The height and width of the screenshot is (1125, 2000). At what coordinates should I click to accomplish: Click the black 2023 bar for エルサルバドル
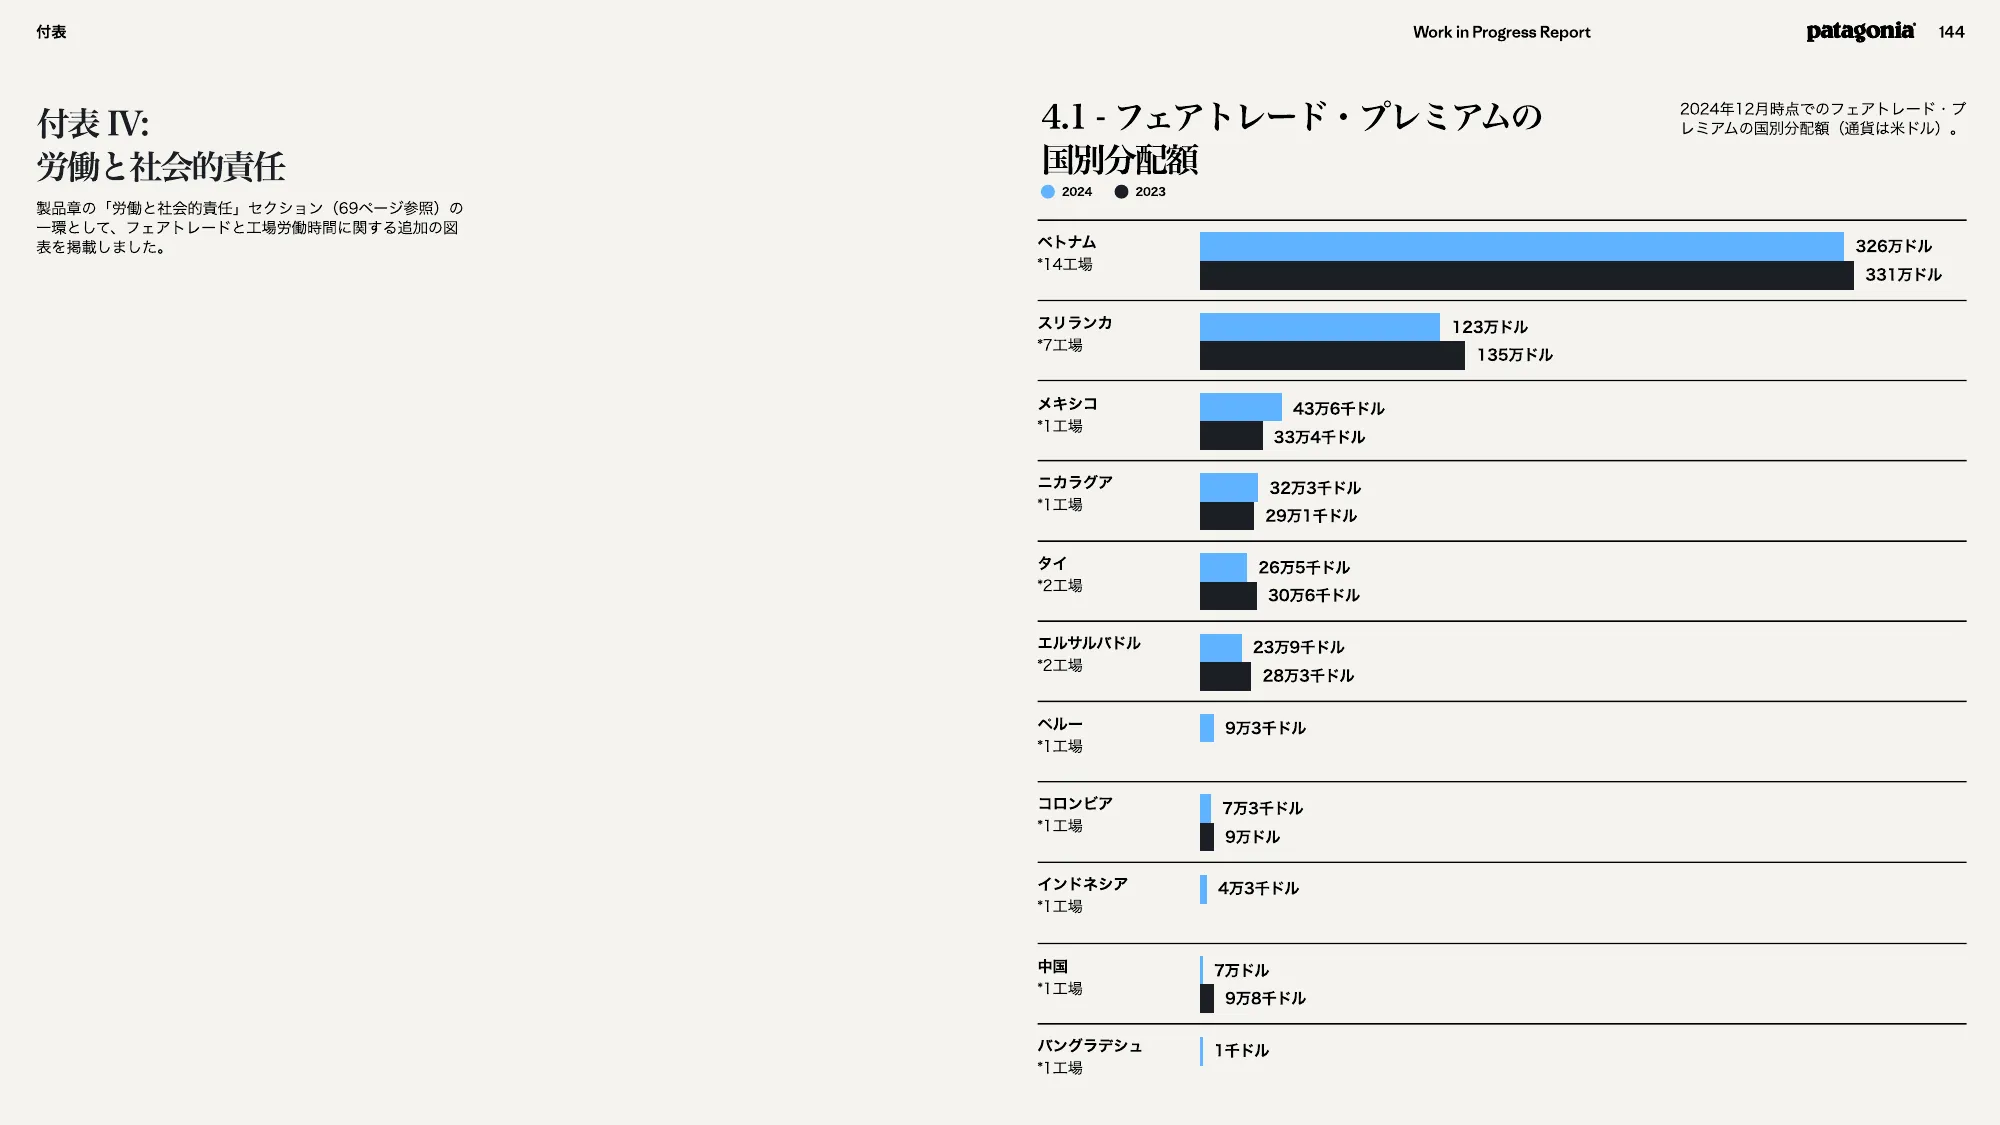1225,676
